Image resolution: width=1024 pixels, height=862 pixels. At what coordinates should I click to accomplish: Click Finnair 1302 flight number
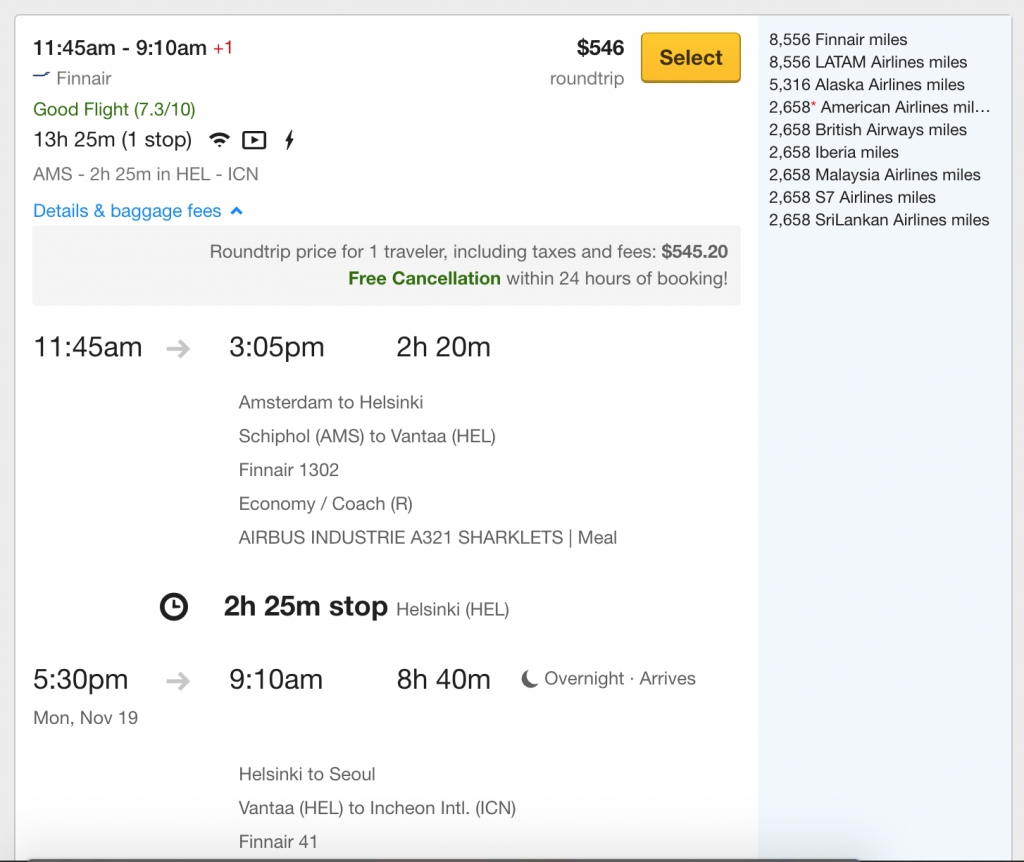(x=289, y=470)
